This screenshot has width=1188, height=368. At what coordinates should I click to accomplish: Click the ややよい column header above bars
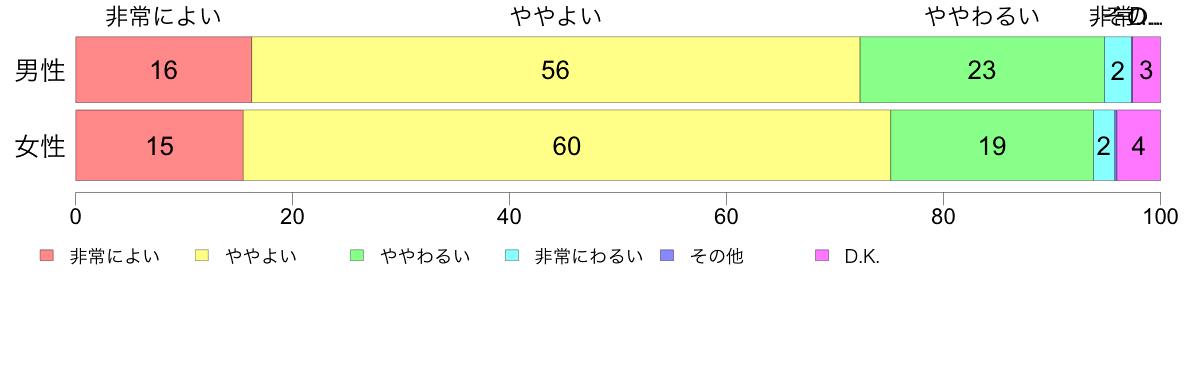(555, 16)
